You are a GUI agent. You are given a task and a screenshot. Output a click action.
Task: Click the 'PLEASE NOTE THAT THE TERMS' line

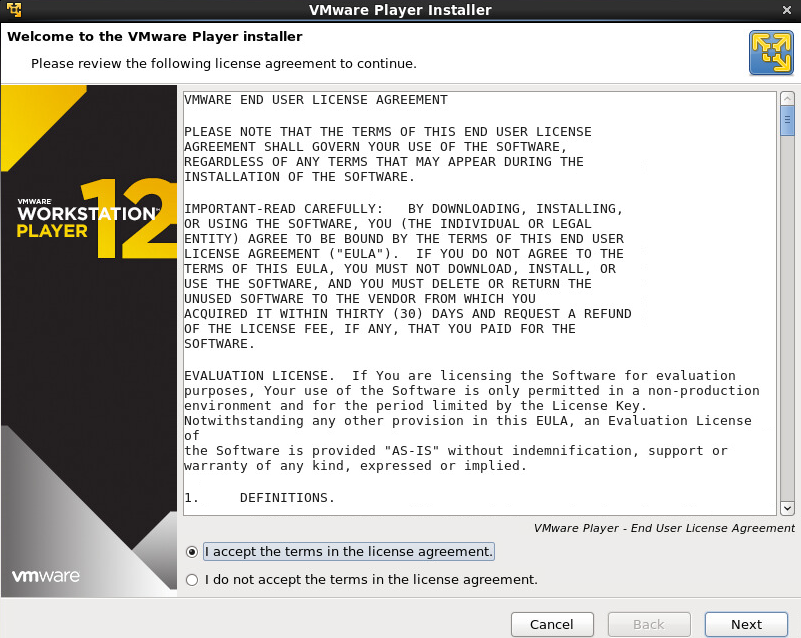coord(388,131)
